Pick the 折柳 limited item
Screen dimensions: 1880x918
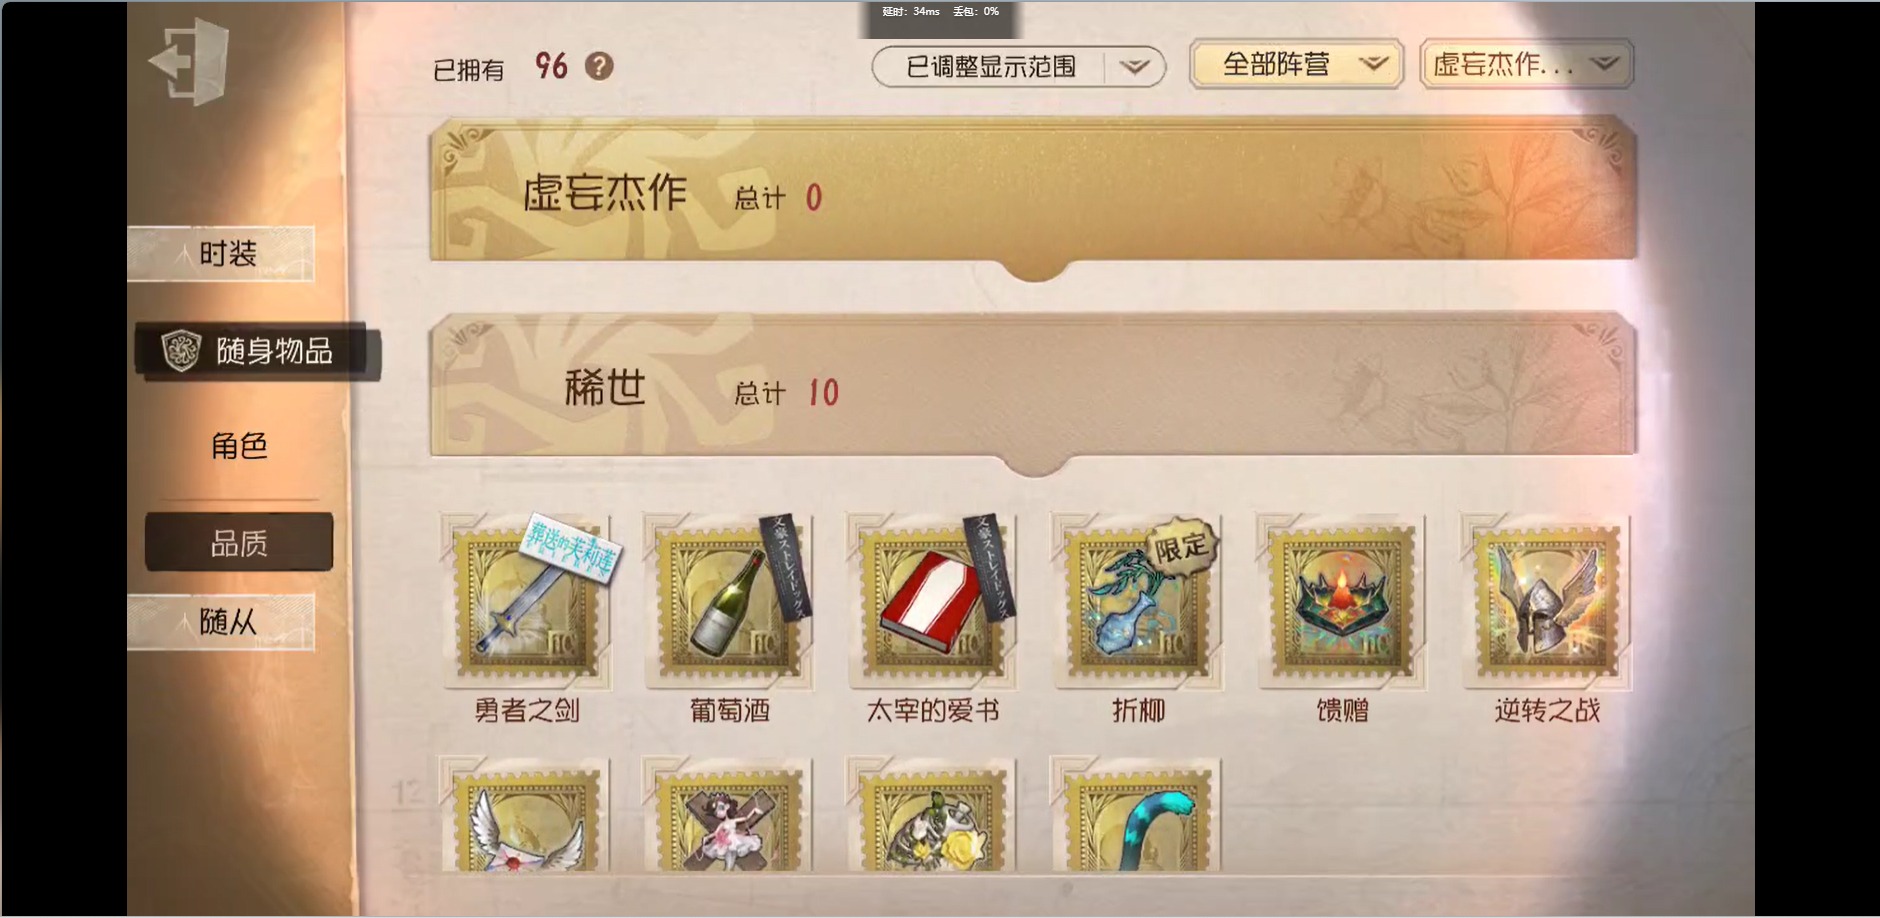click(x=1137, y=601)
